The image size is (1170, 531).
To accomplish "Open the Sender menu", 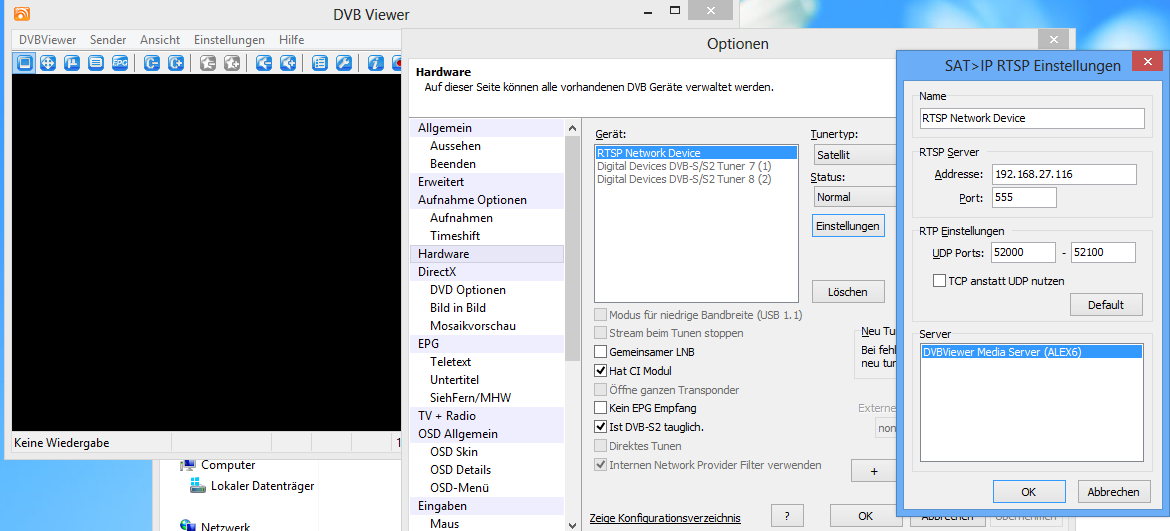I will [108, 40].
